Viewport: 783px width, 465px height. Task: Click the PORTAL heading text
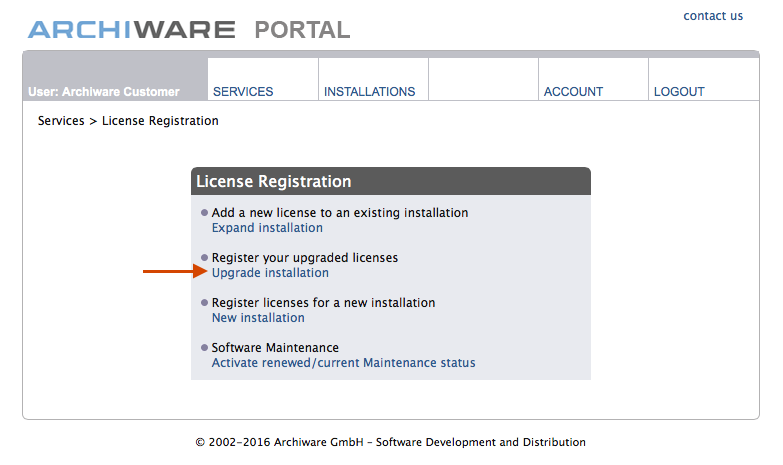(302, 30)
